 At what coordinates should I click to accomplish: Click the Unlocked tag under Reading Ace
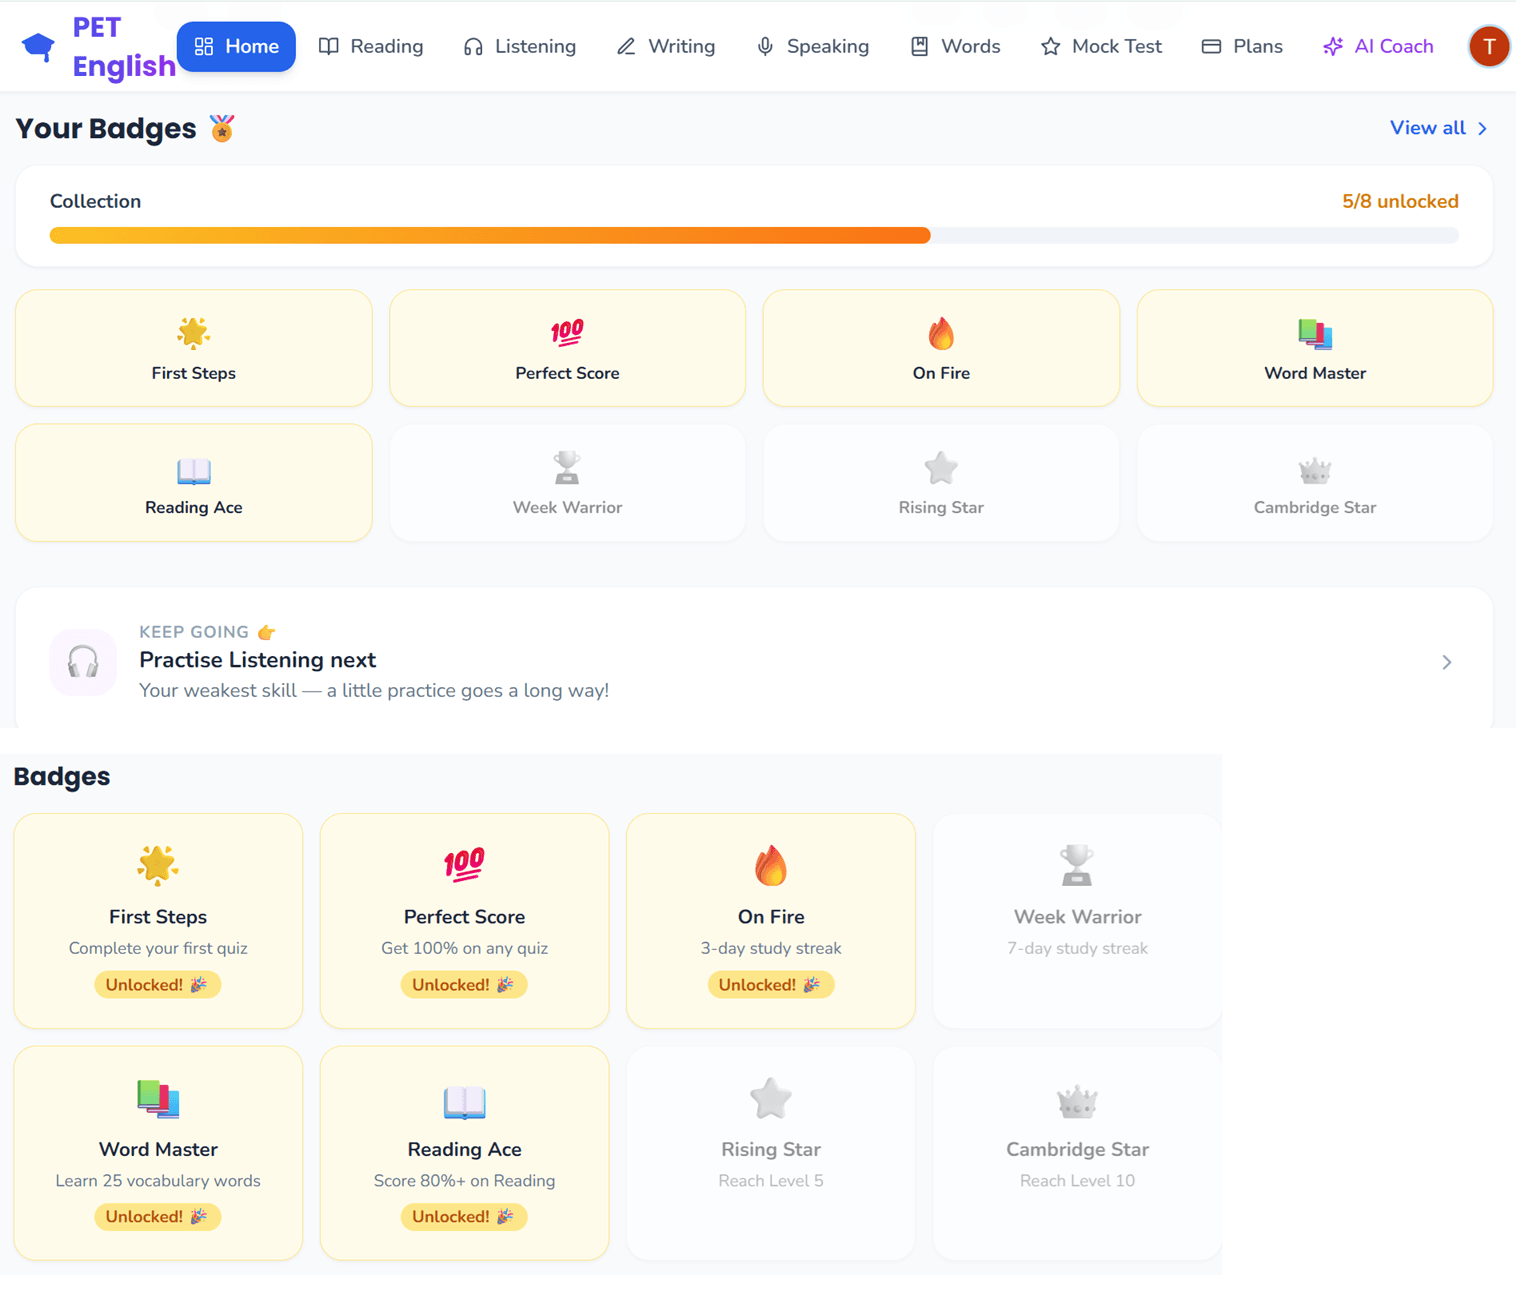click(464, 1217)
